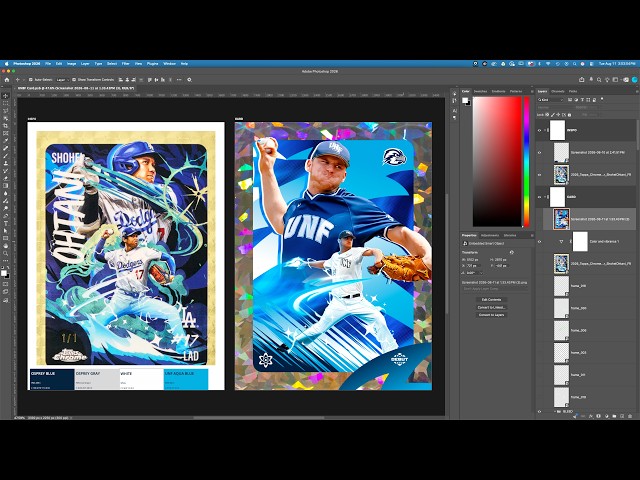This screenshot has height=480, width=640.
Task: Switch to the Gradients tab
Action: 498,91
